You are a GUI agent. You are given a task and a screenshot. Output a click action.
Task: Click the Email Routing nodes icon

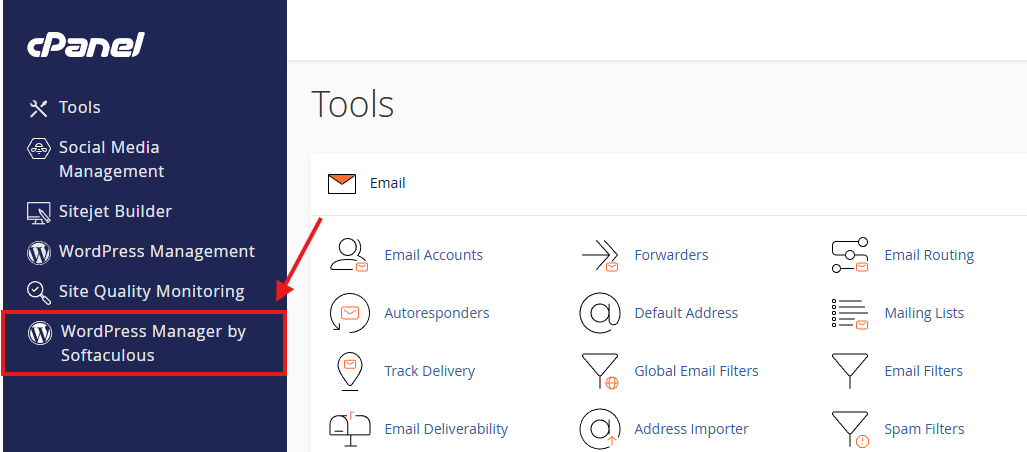(x=850, y=255)
